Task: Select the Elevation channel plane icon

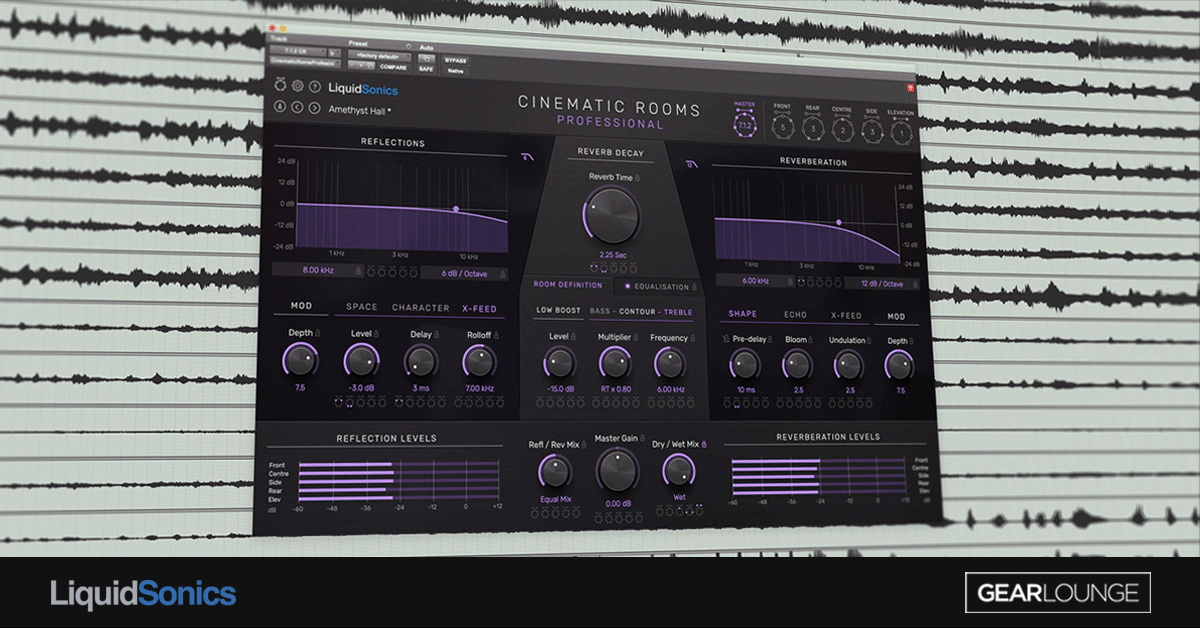Action: [x=900, y=131]
